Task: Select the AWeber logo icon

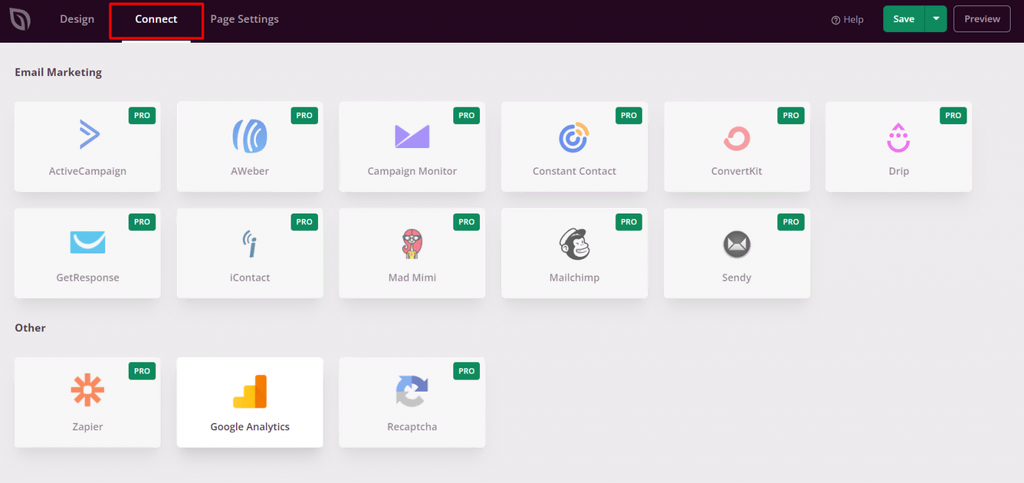Action: 250,136
